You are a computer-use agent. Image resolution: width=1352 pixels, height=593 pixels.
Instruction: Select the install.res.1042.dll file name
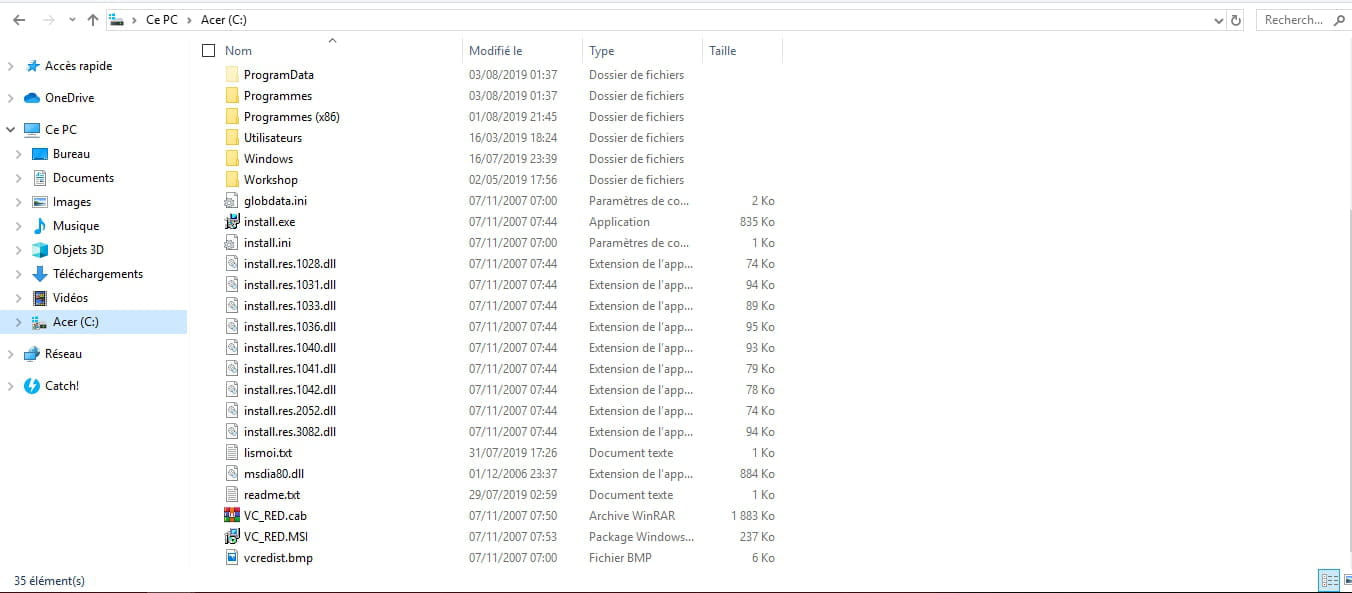[x=290, y=390]
